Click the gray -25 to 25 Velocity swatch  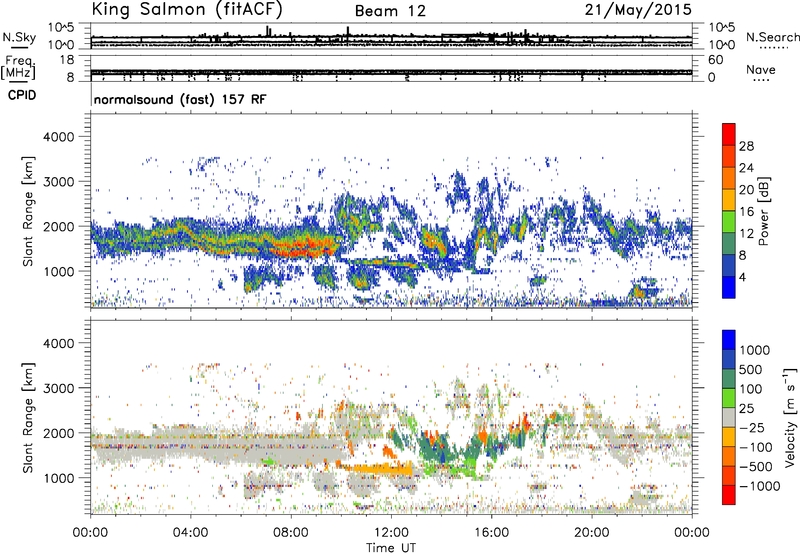(729, 417)
